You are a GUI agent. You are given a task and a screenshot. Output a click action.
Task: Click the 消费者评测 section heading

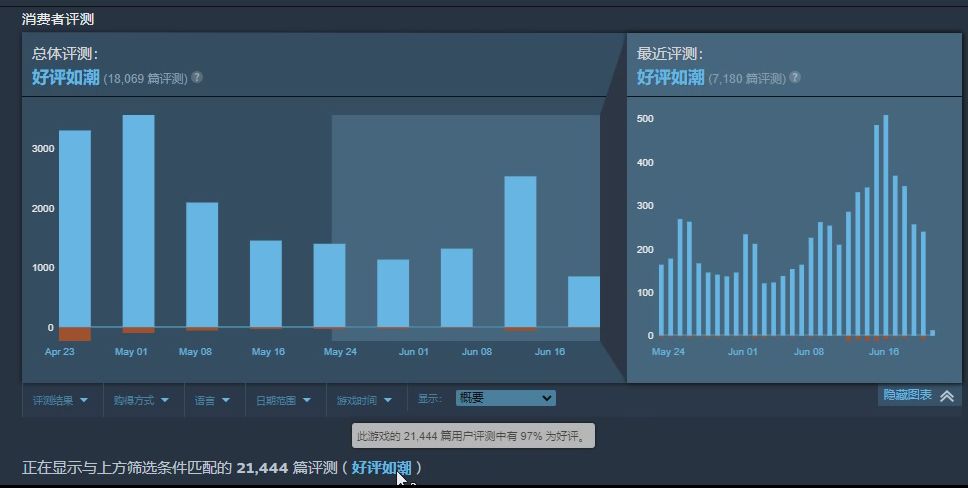pos(58,19)
